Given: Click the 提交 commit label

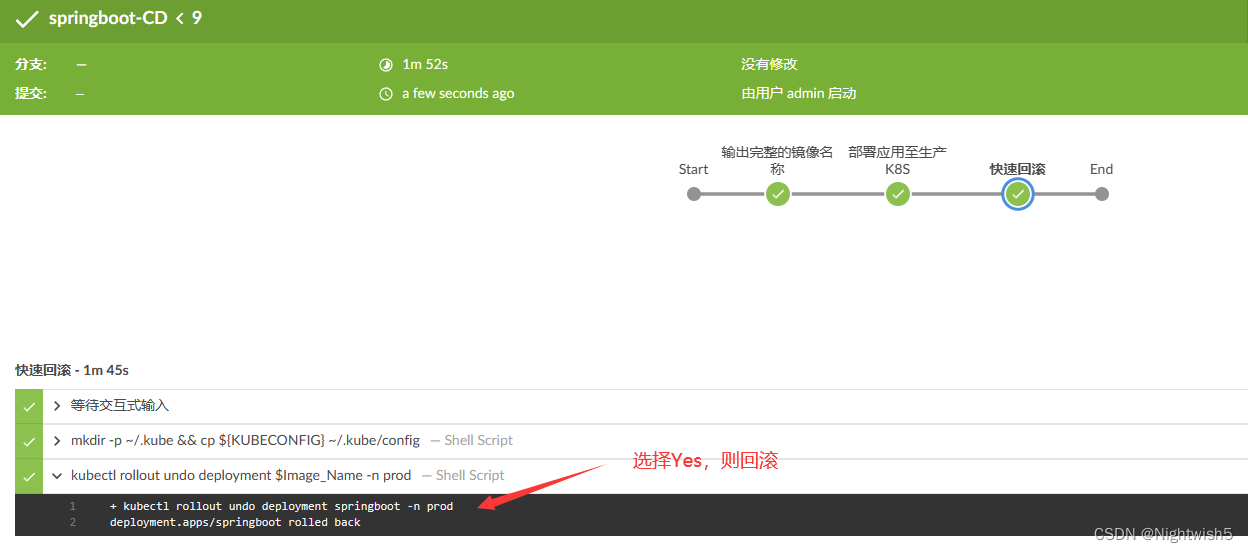Looking at the screenshot, I should tap(31, 93).
